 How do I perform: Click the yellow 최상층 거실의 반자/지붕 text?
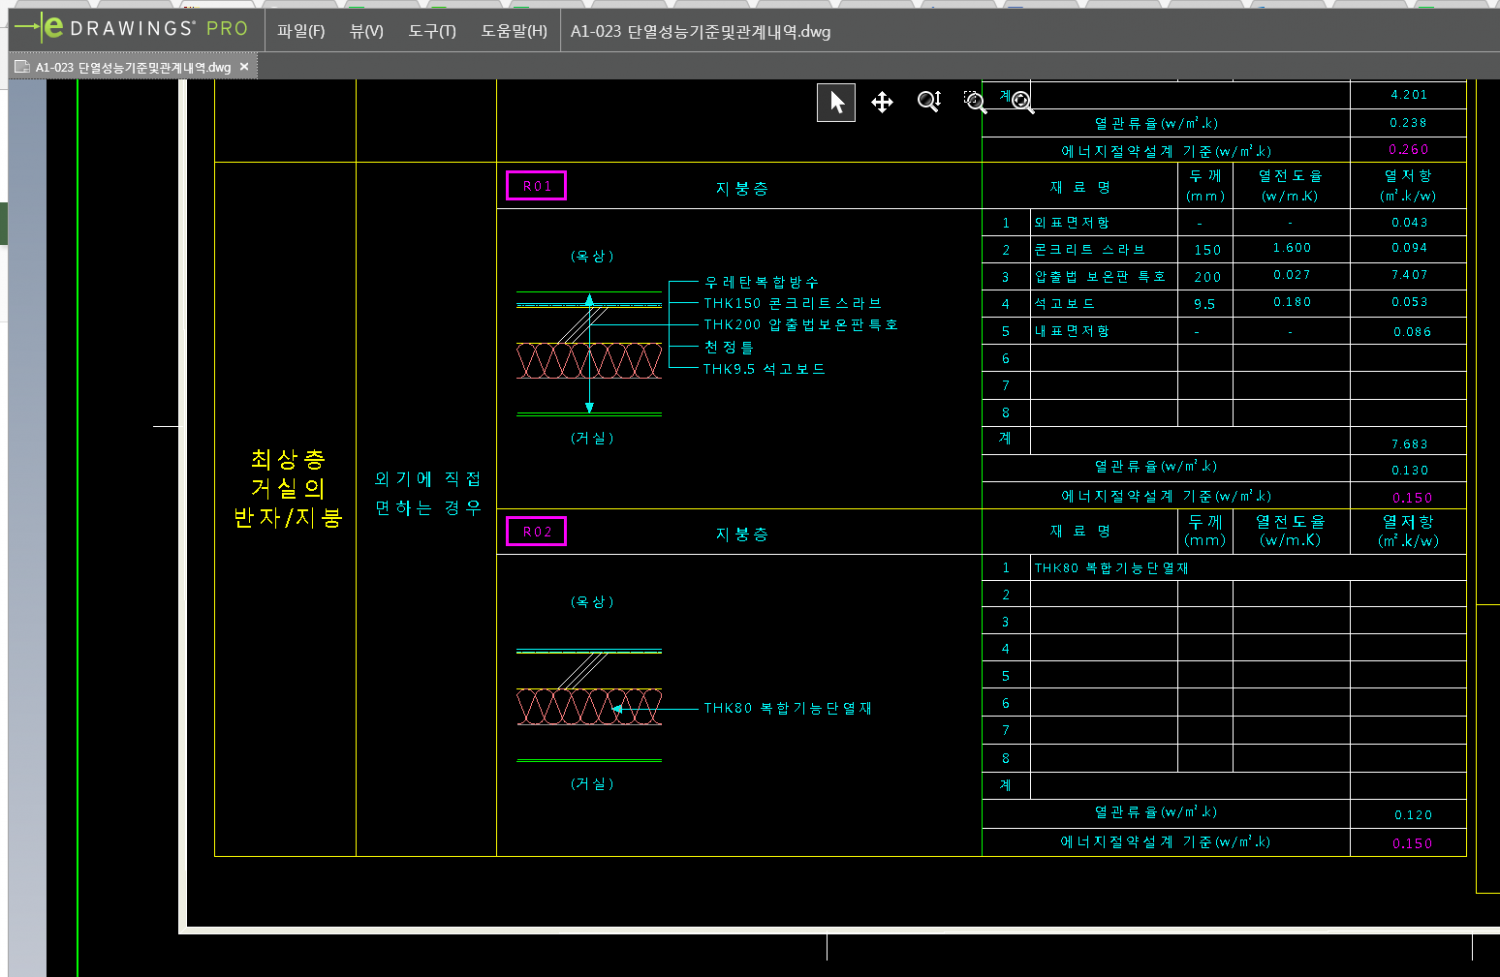click(x=288, y=488)
